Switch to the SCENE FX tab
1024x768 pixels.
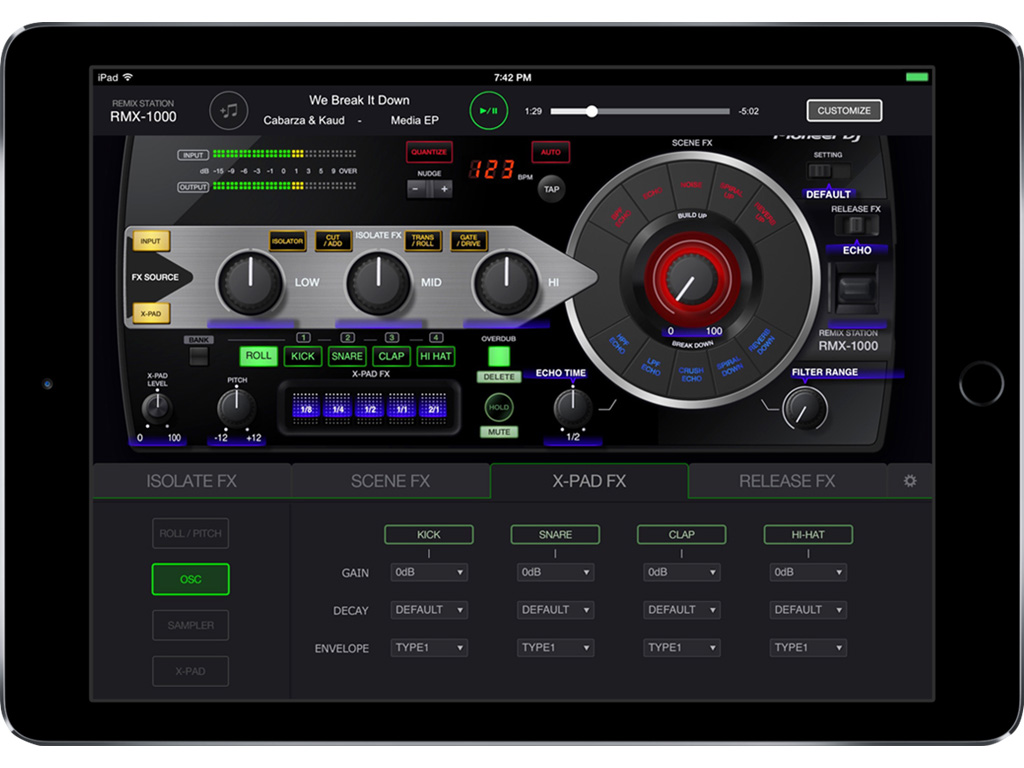point(389,480)
